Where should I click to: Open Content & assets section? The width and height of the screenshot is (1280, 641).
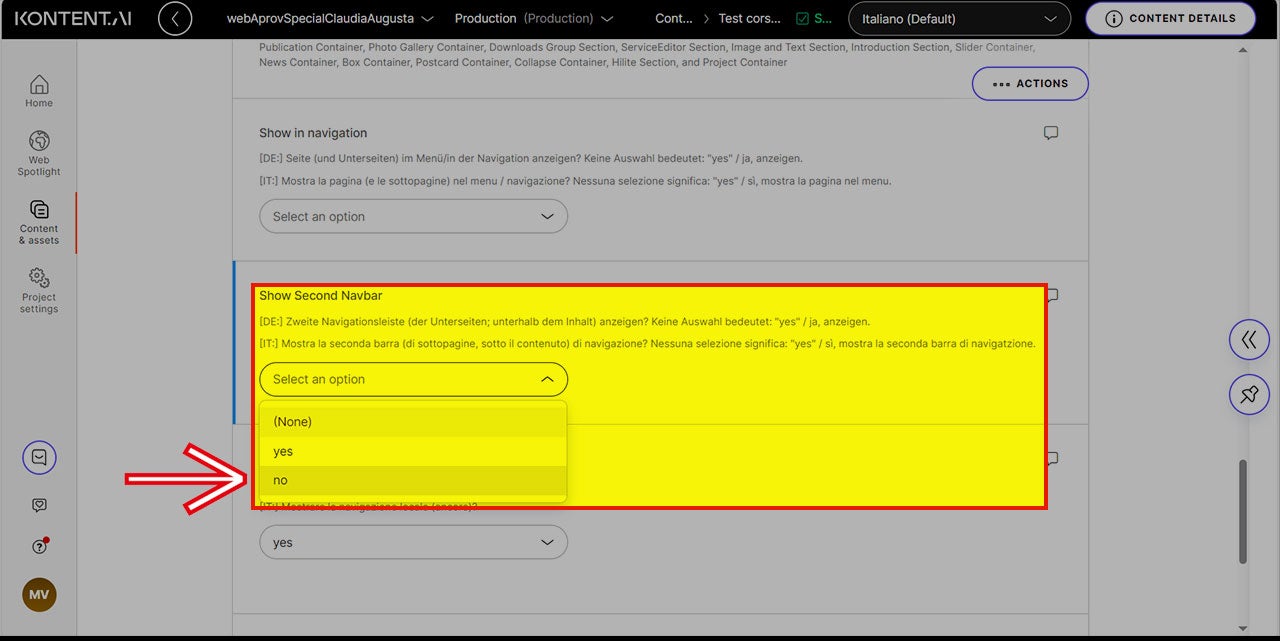pyautogui.click(x=39, y=221)
